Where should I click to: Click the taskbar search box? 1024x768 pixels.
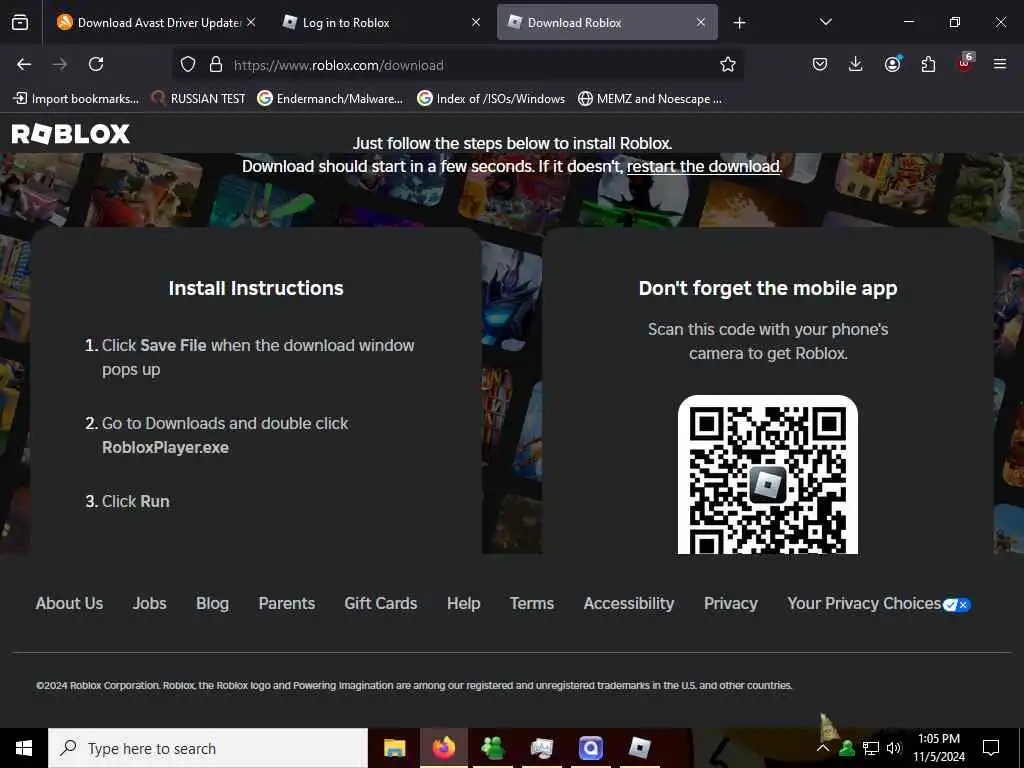(208, 748)
